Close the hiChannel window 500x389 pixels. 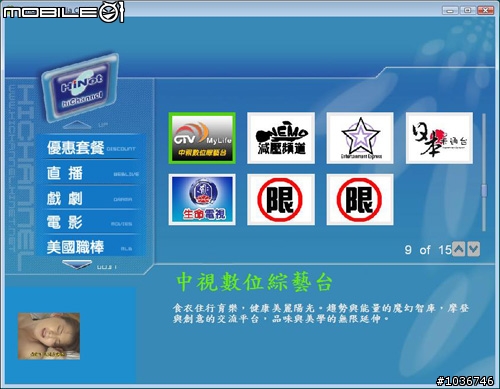tap(485, 10)
